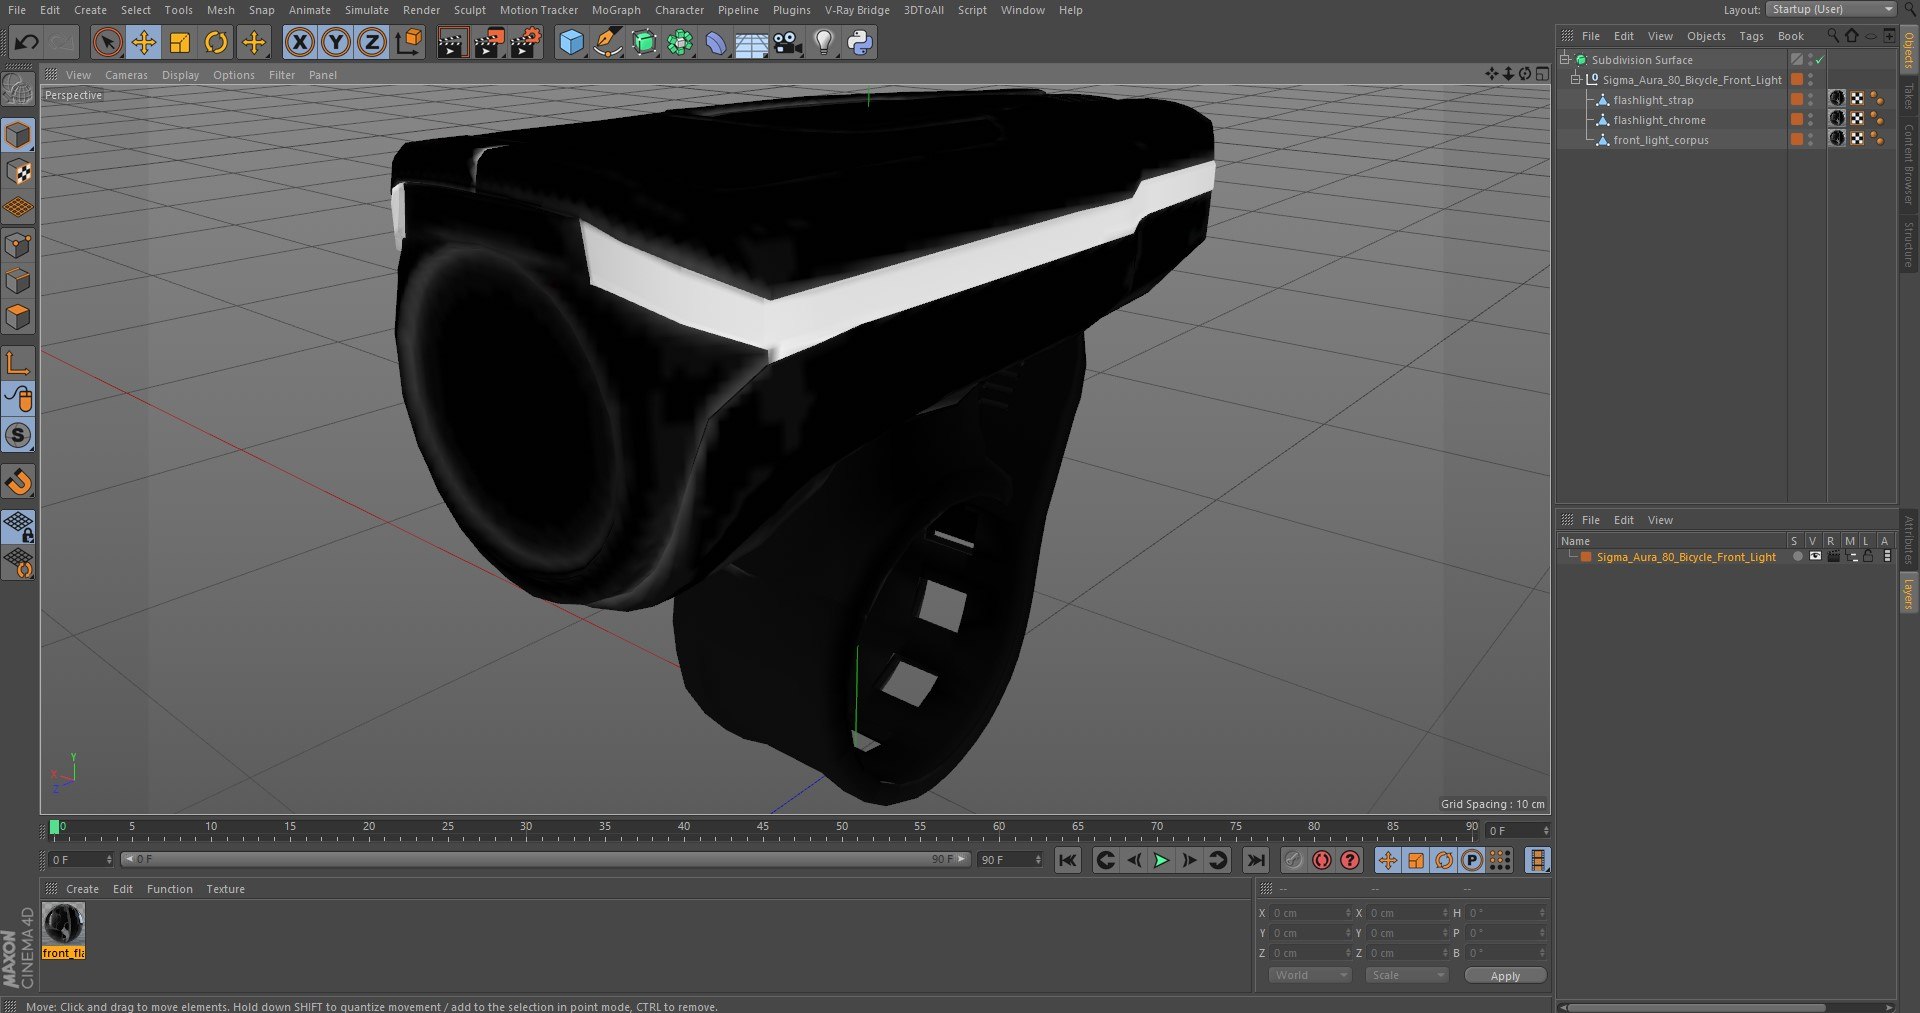Viewport: 1920px width, 1013px height.
Task: Click the timeline range slider bar
Action: coord(545,859)
